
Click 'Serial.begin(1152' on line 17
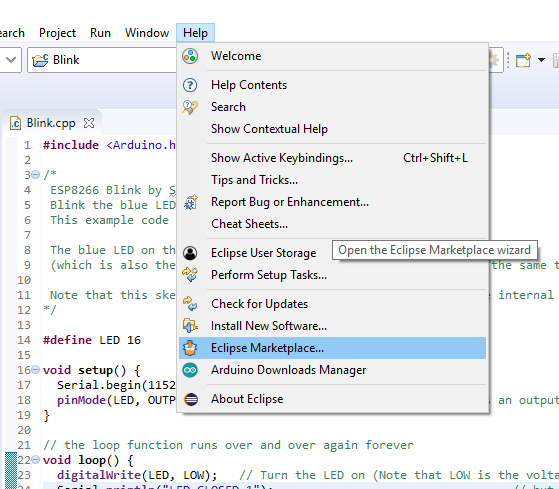coord(116,385)
